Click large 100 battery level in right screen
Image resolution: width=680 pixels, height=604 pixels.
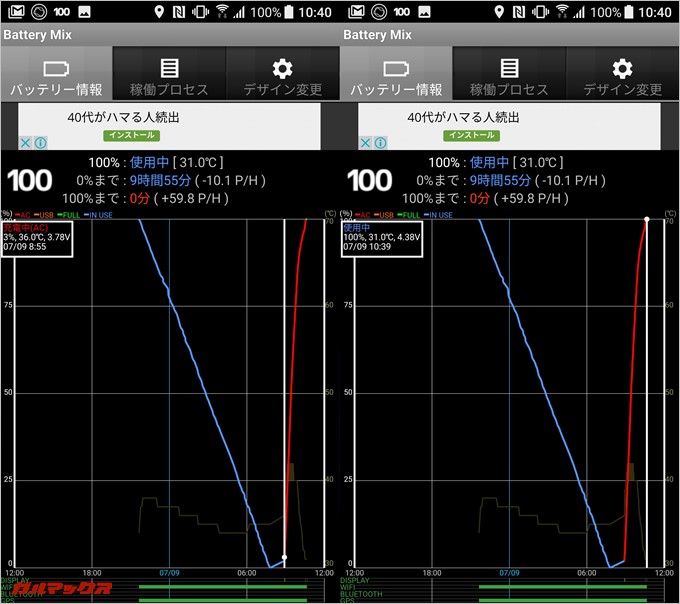369,181
